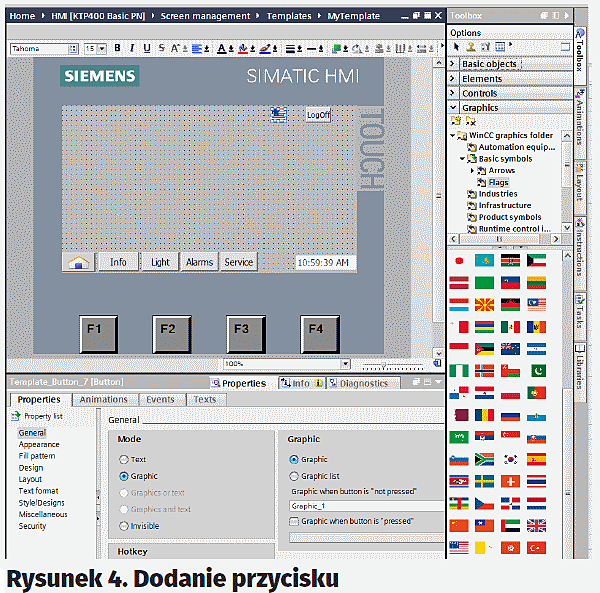Open the Events tab
Screen dimensions: 600x593
pyautogui.click(x=160, y=400)
